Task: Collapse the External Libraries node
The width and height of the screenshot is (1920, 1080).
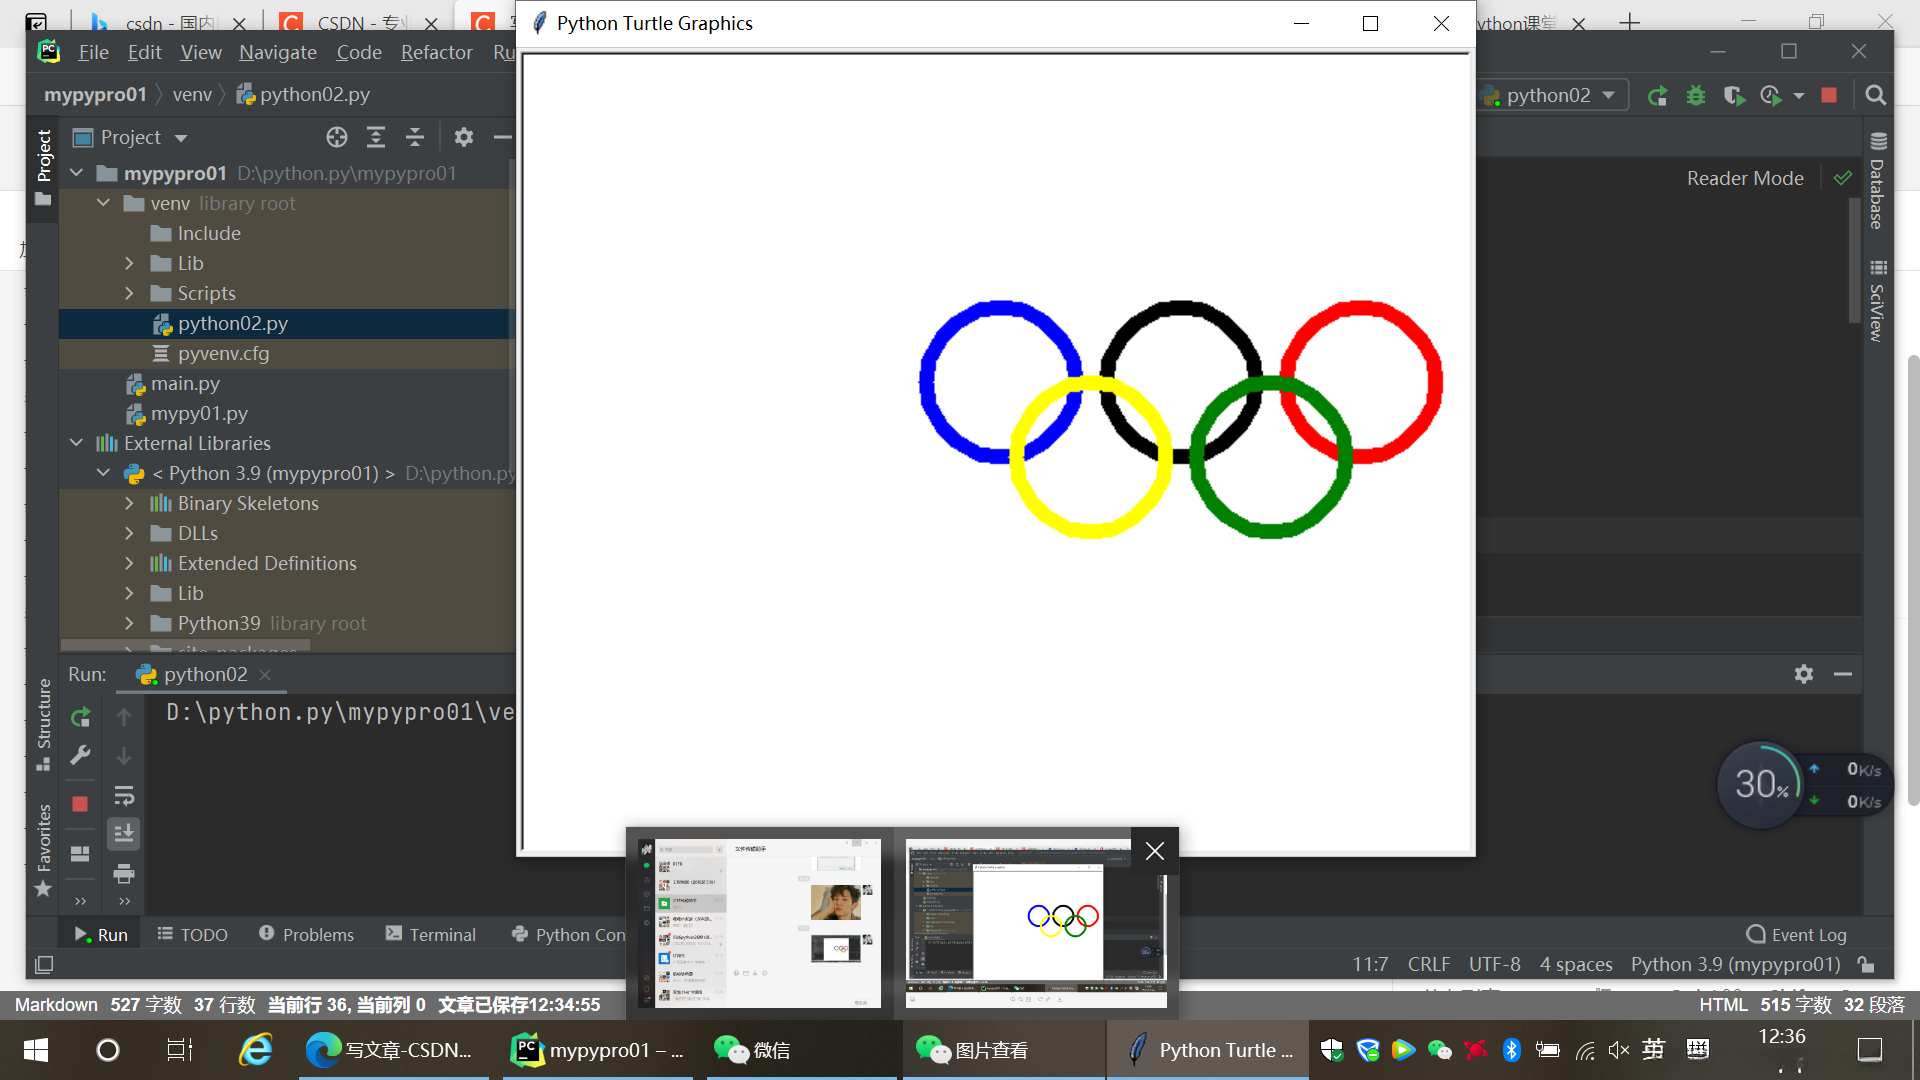Action: tap(77, 443)
